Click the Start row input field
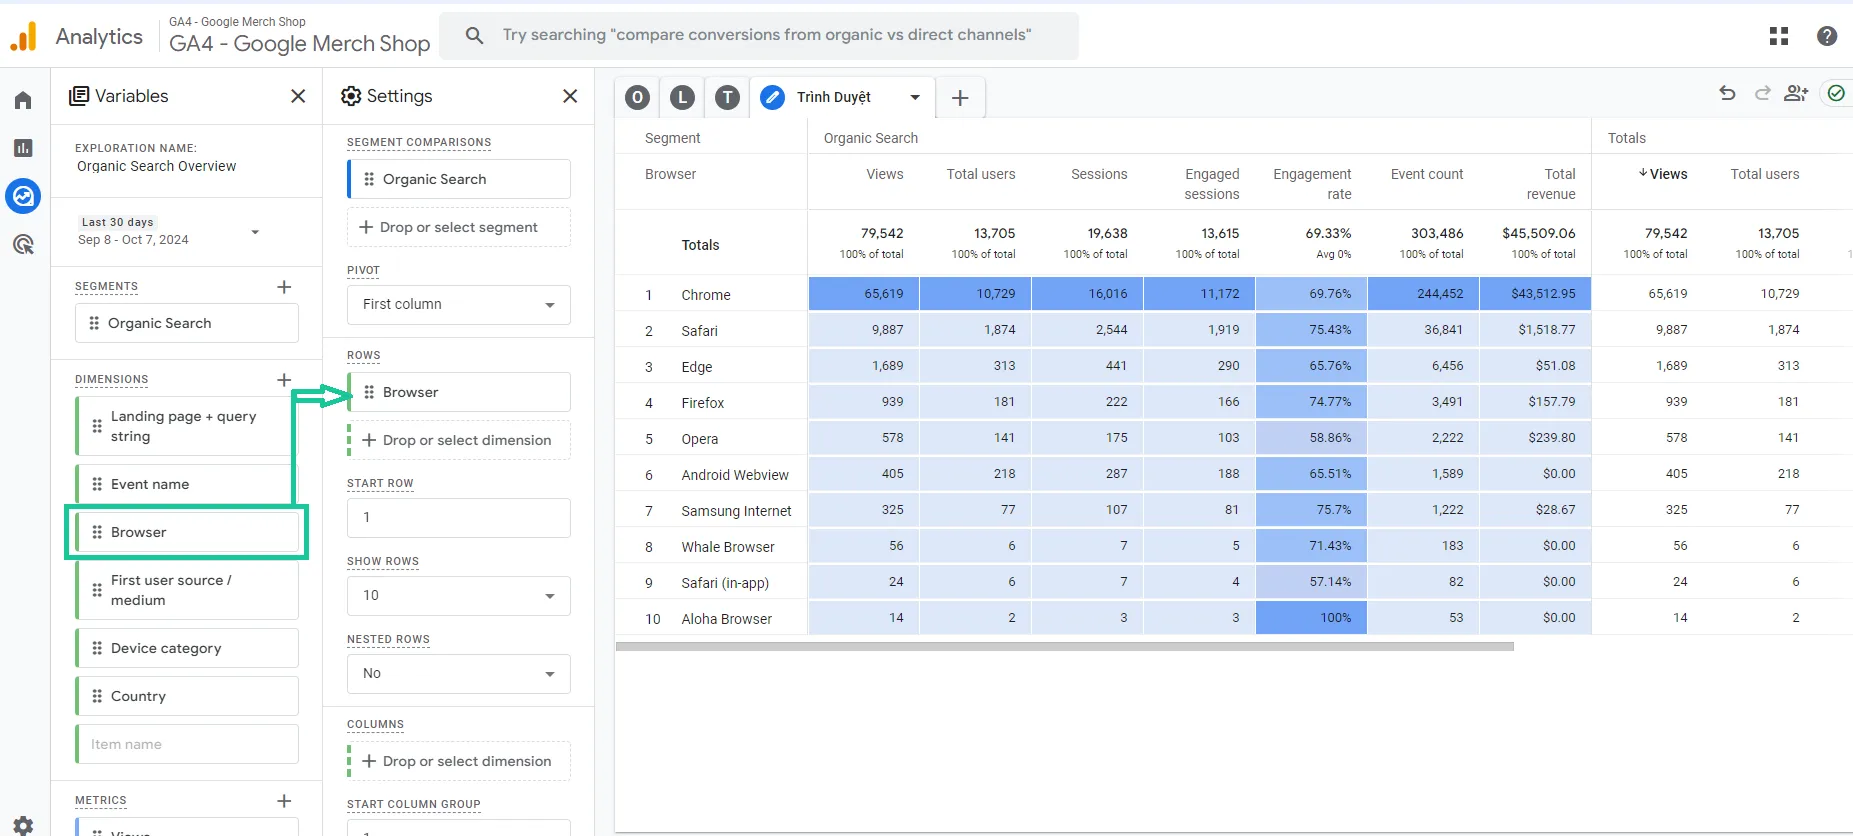Image resolution: width=1853 pixels, height=836 pixels. tap(459, 518)
